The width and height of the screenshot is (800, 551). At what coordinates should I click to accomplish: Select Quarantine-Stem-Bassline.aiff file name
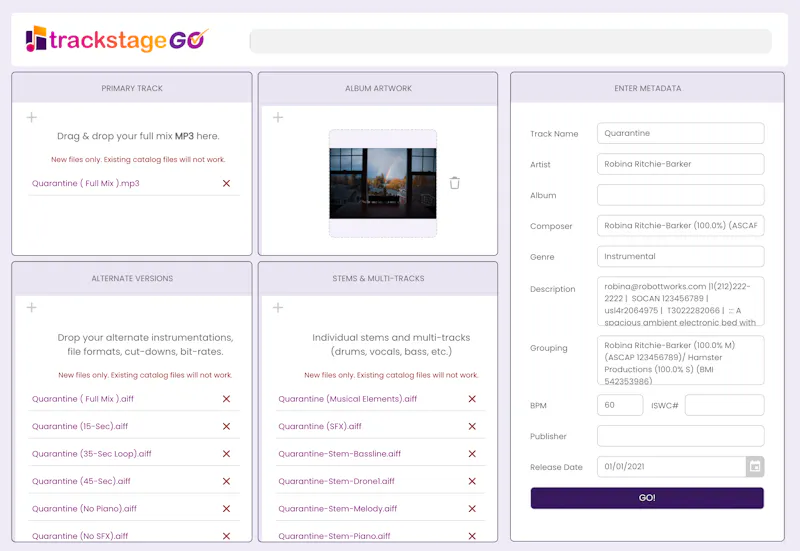pos(340,454)
